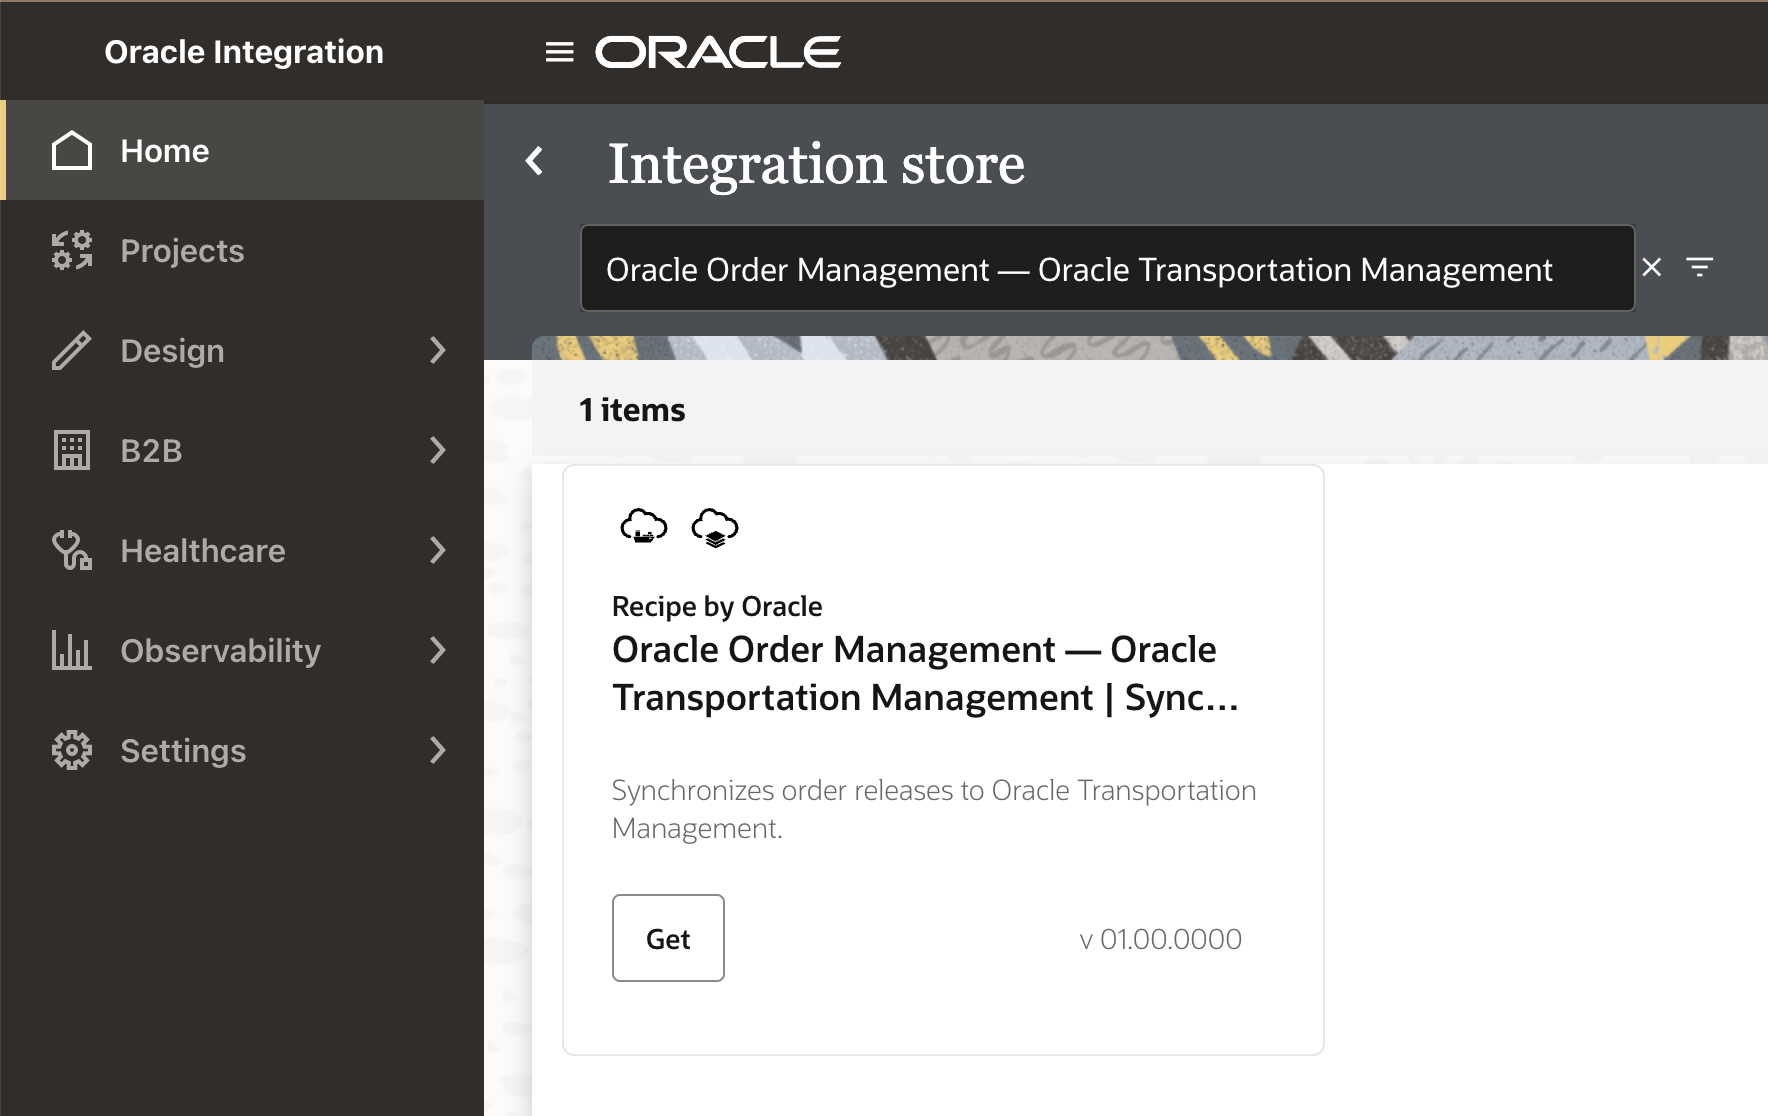This screenshot has height=1116, width=1768.
Task: Click the B2B building icon
Action: [71, 450]
